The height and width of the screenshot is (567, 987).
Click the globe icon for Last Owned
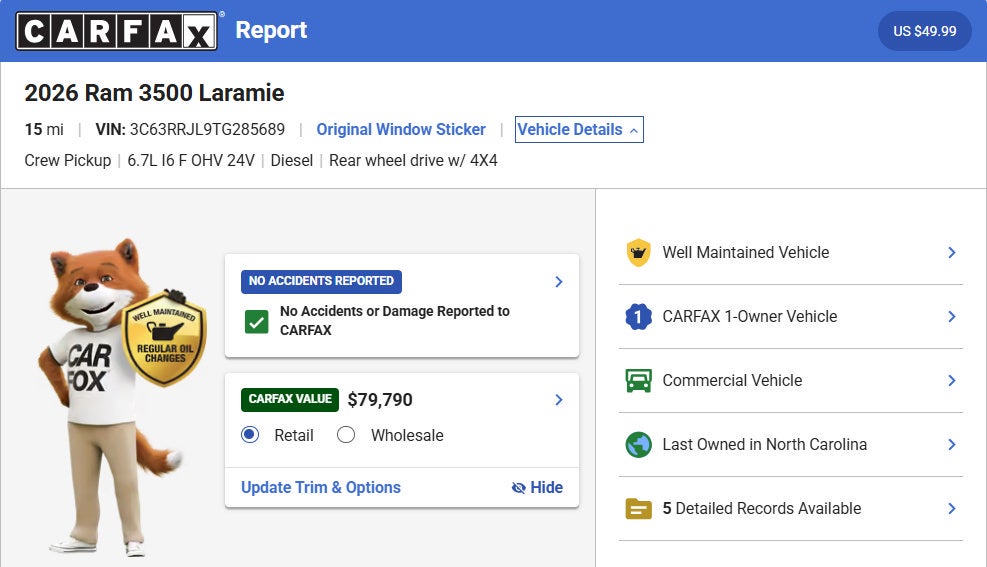pyautogui.click(x=638, y=445)
